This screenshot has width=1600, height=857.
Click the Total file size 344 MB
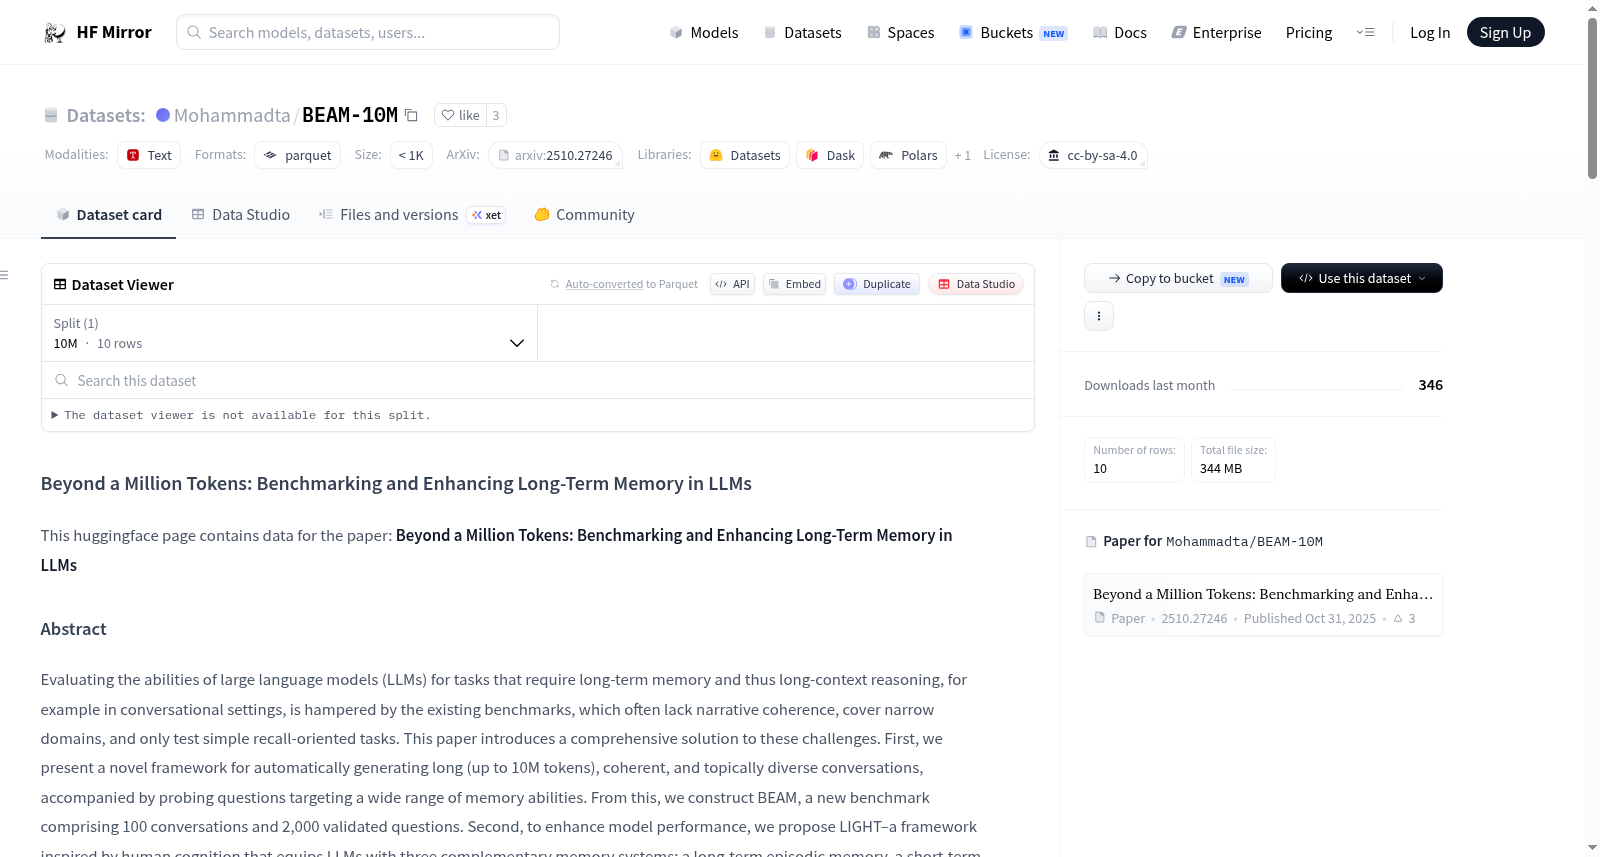pyautogui.click(x=1233, y=460)
